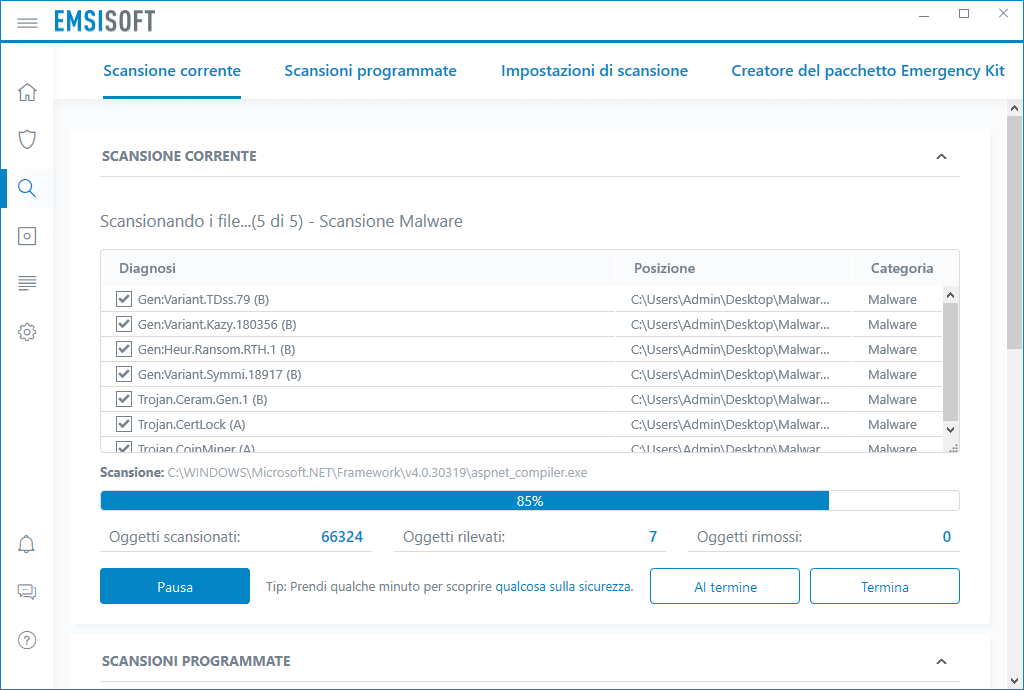
Task: Open the Protection shield icon
Action: 27,139
